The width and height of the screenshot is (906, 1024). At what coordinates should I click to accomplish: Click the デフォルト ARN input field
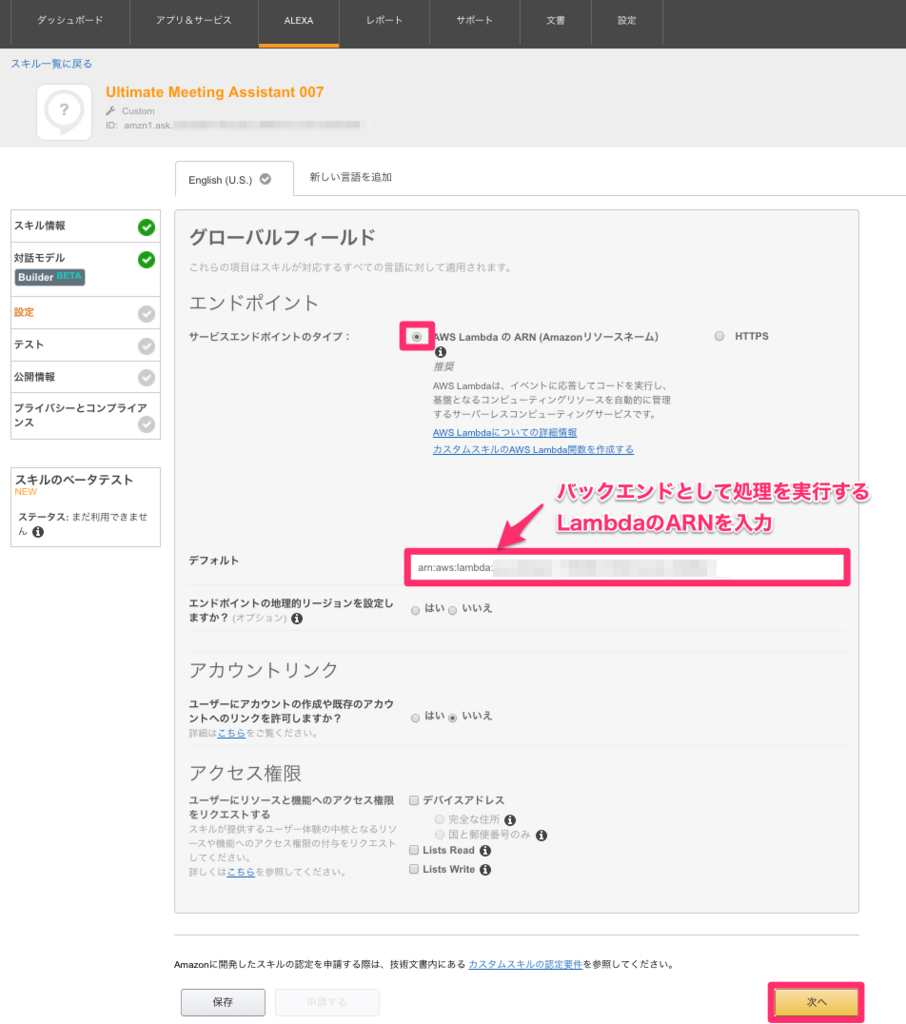pyautogui.click(x=627, y=568)
